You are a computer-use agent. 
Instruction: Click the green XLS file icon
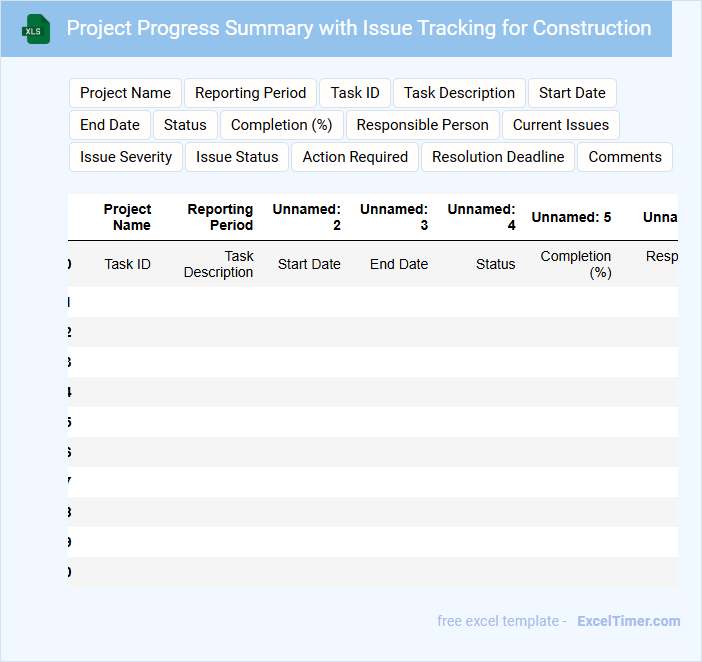click(36, 29)
